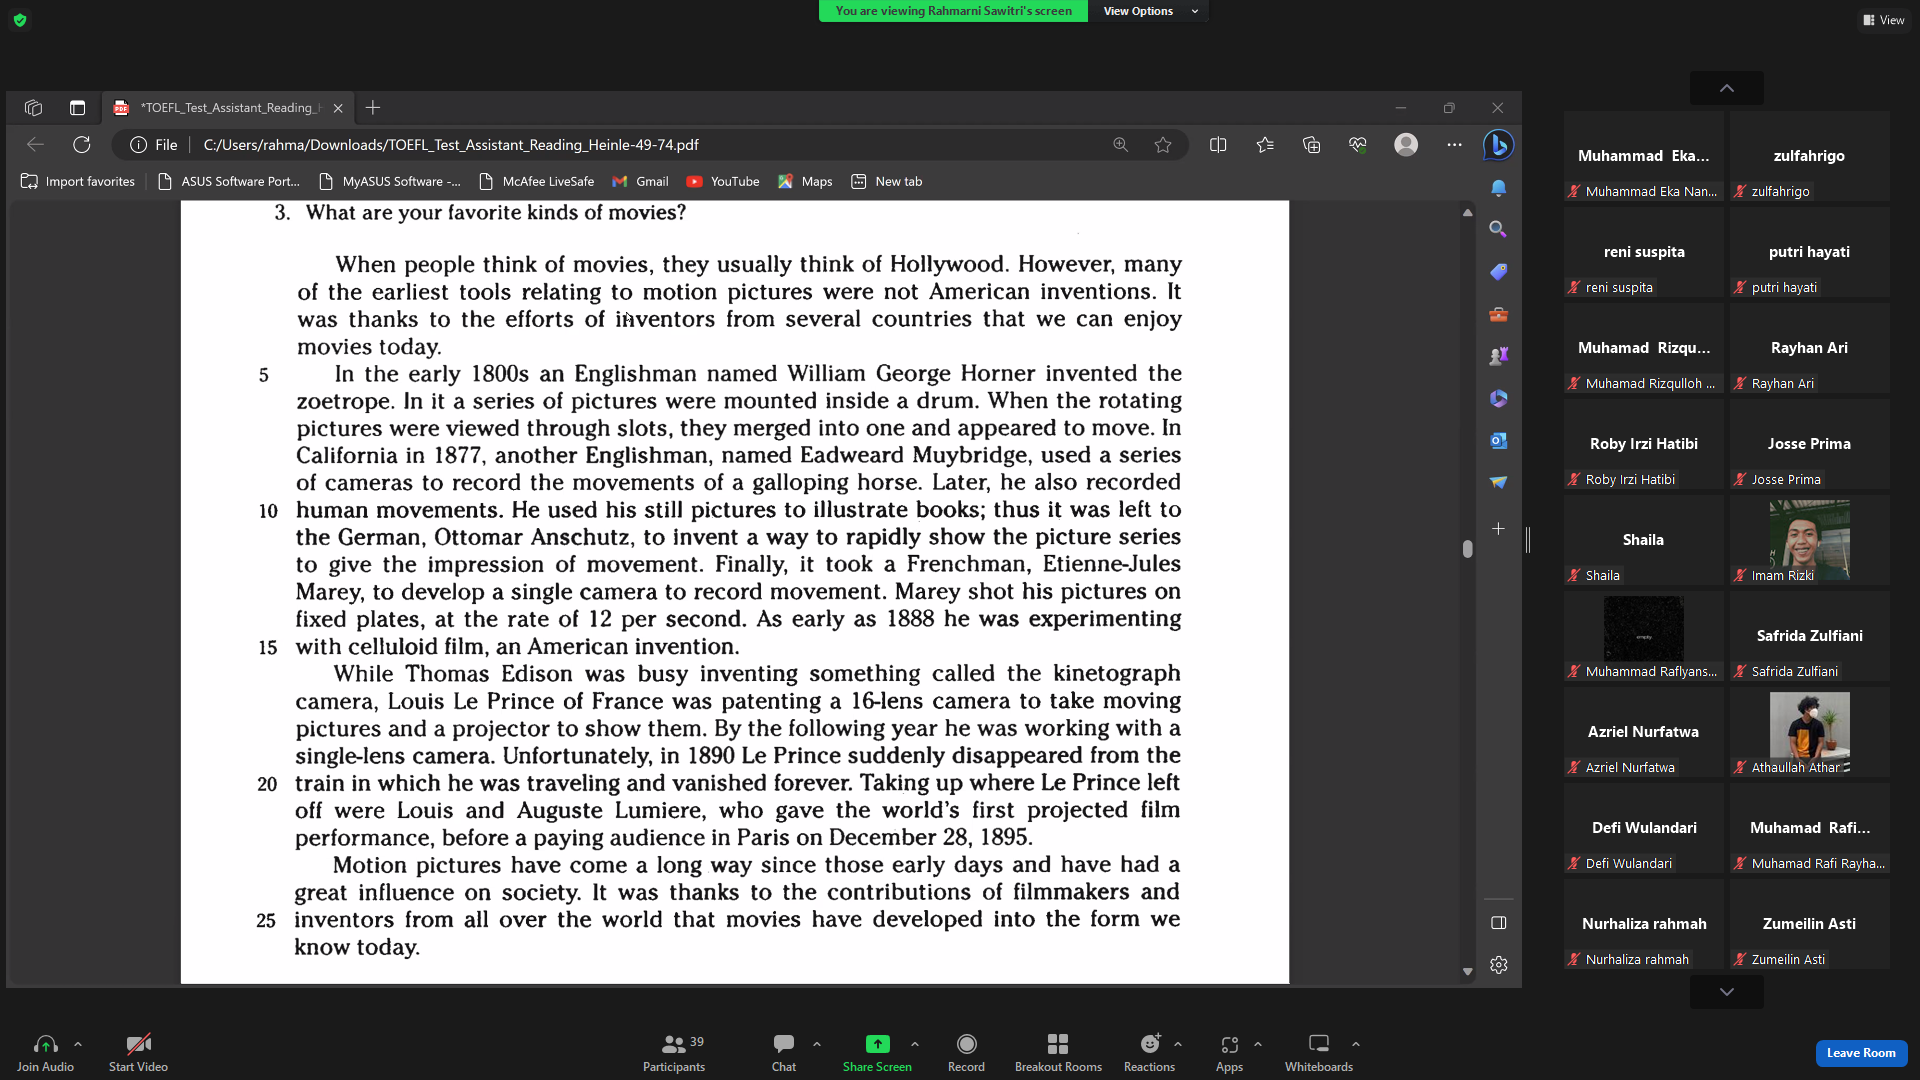
Task: Open YouTube bookmark
Action: tap(723, 182)
